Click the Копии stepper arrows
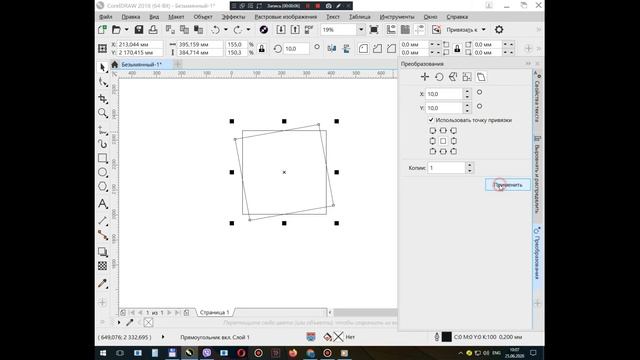The width and height of the screenshot is (640, 360). [x=469, y=168]
